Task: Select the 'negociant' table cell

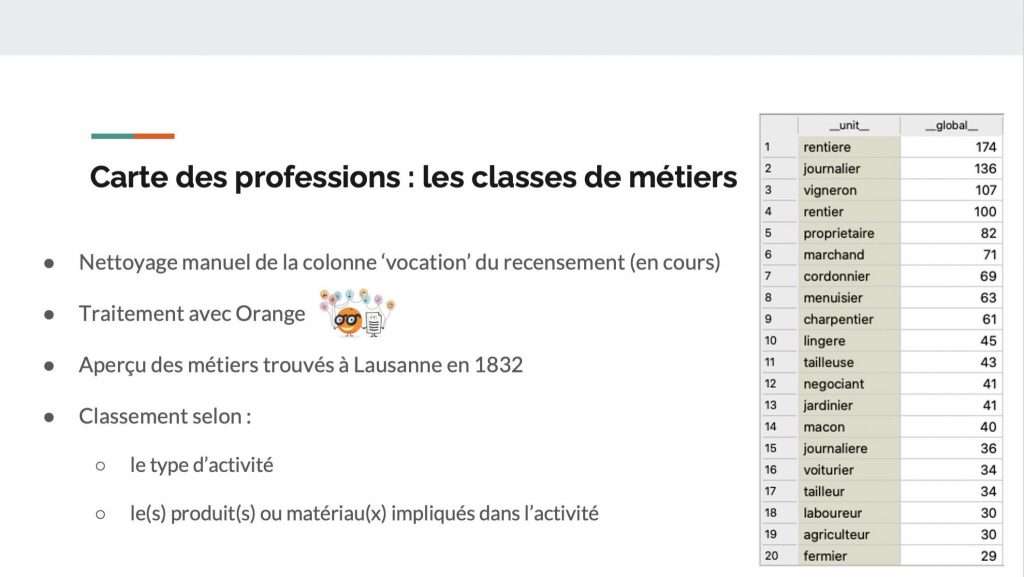Action: tap(833, 384)
